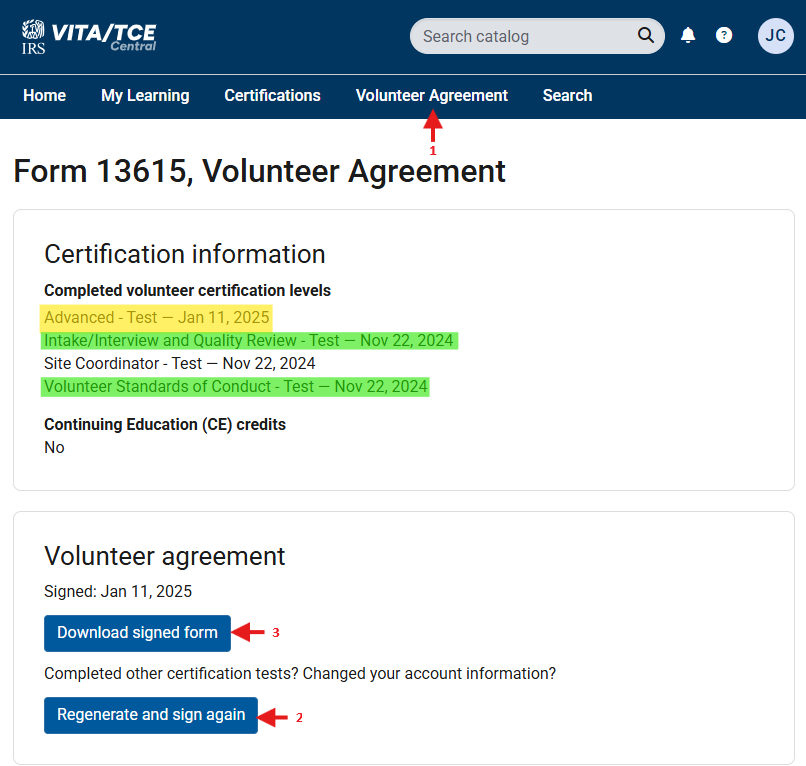
Task: Click 'Completed volunteer certification levels' label
Action: tap(187, 290)
